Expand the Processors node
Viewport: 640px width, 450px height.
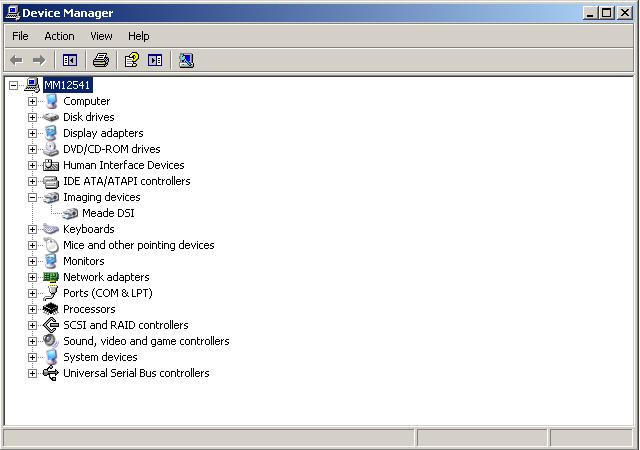pyautogui.click(x=32, y=309)
